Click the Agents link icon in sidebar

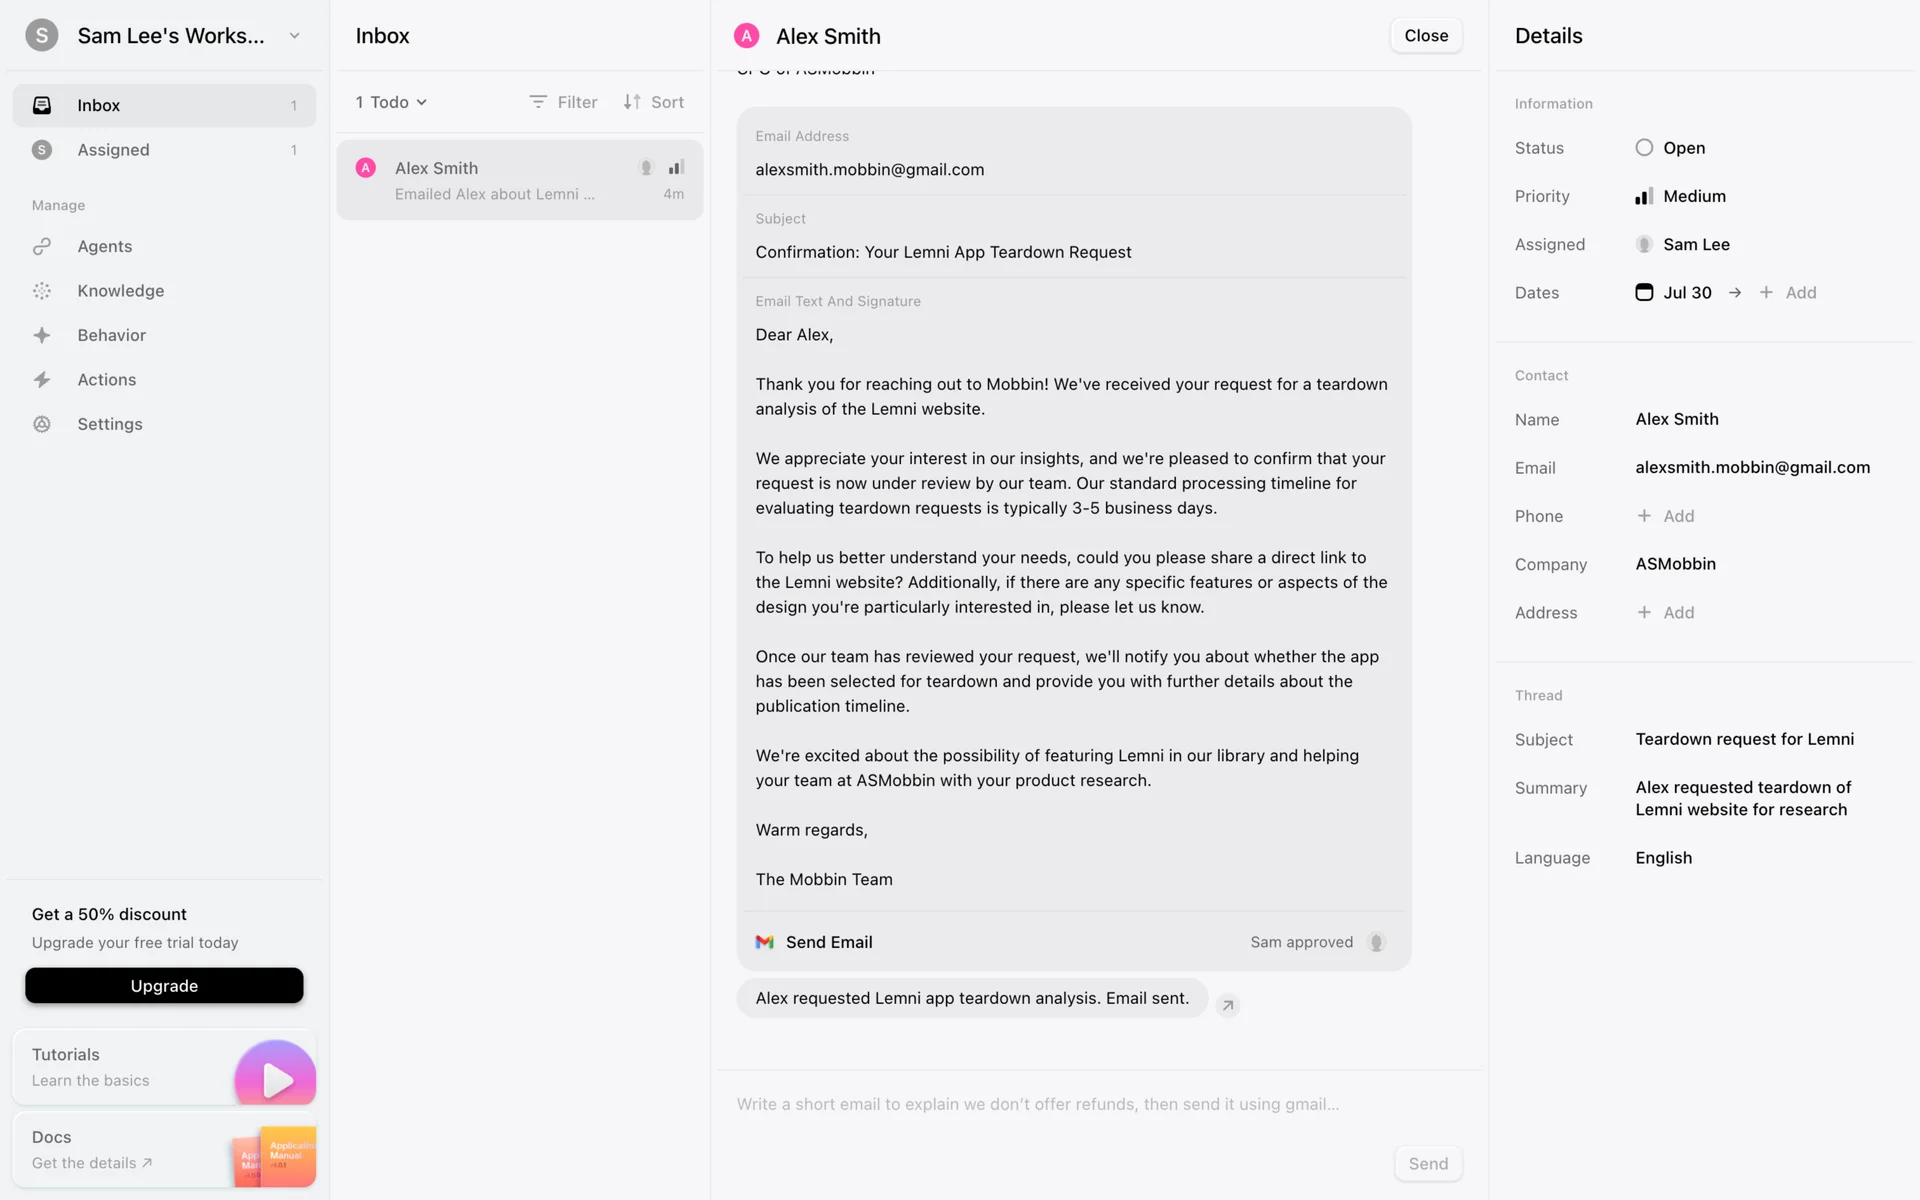click(x=42, y=246)
